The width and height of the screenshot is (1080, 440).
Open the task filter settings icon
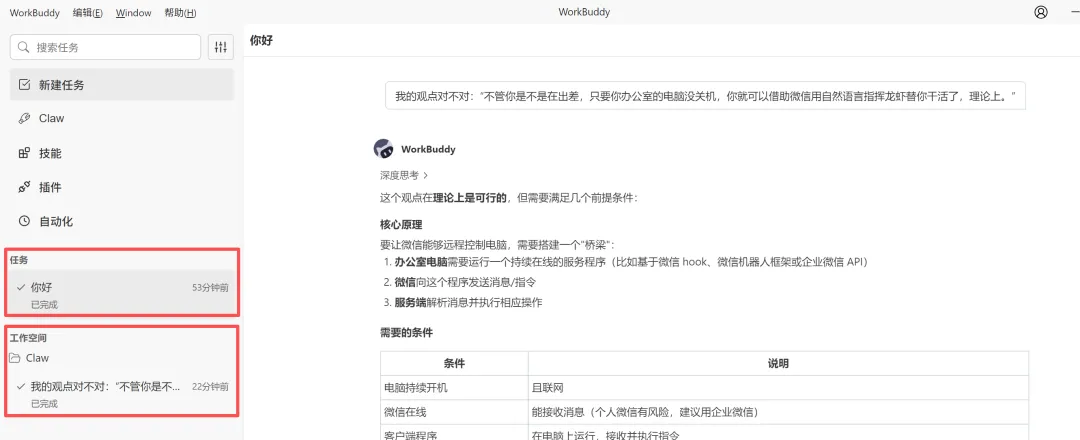pyautogui.click(x=220, y=48)
